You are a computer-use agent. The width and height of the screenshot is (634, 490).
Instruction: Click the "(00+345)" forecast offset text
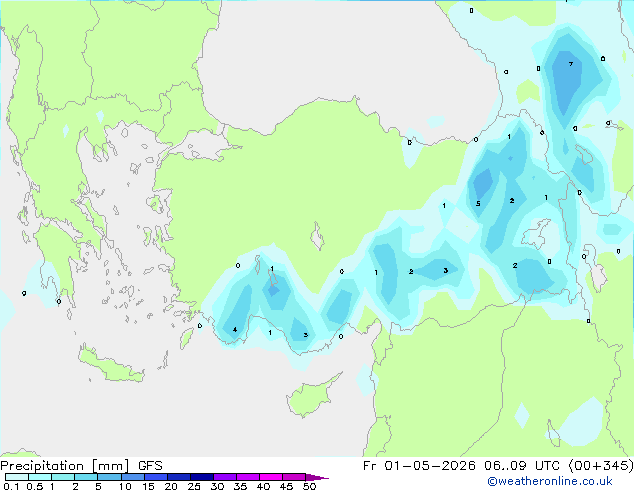[x=601, y=466]
